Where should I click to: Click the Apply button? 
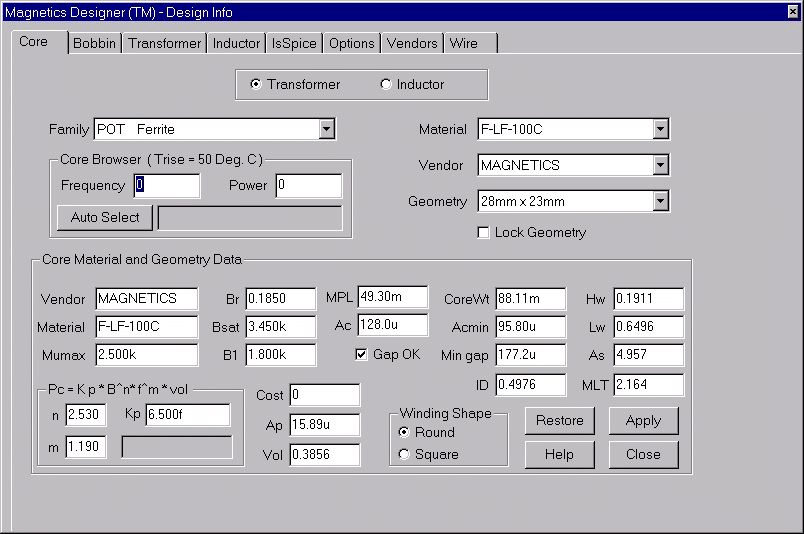[x=643, y=421]
